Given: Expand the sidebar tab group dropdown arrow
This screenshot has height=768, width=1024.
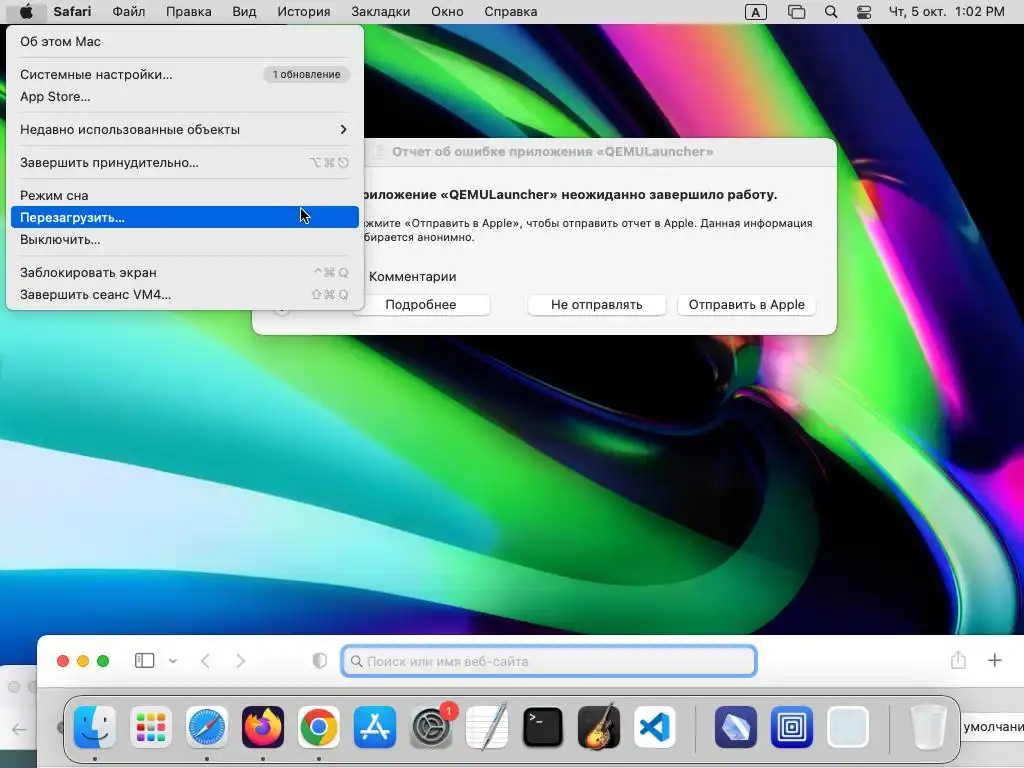Looking at the screenshot, I should [172, 661].
